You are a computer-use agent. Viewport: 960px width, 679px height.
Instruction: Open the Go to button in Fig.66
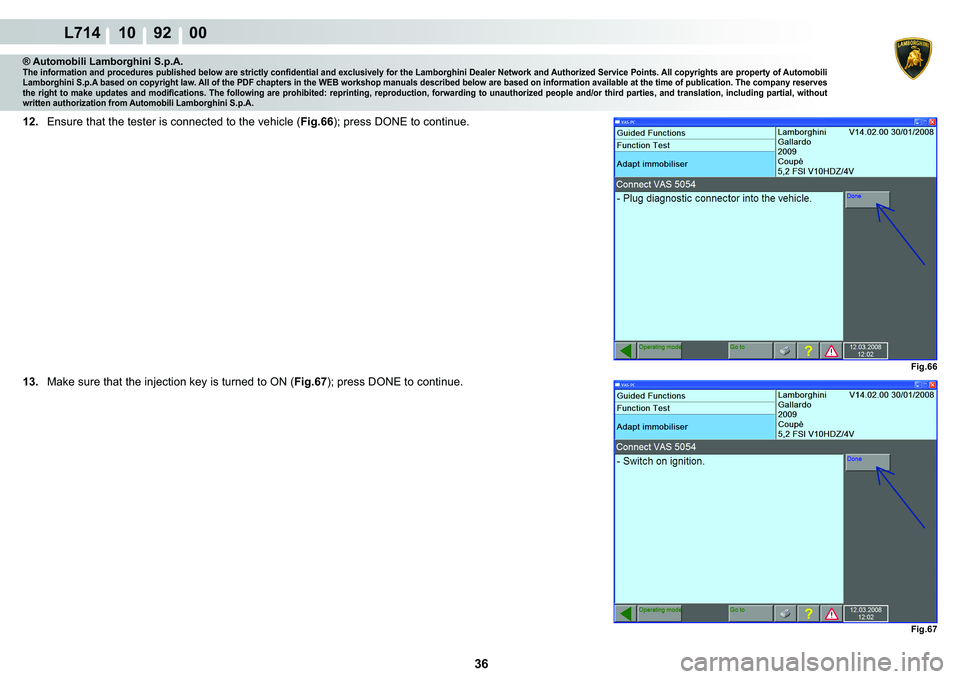(750, 350)
